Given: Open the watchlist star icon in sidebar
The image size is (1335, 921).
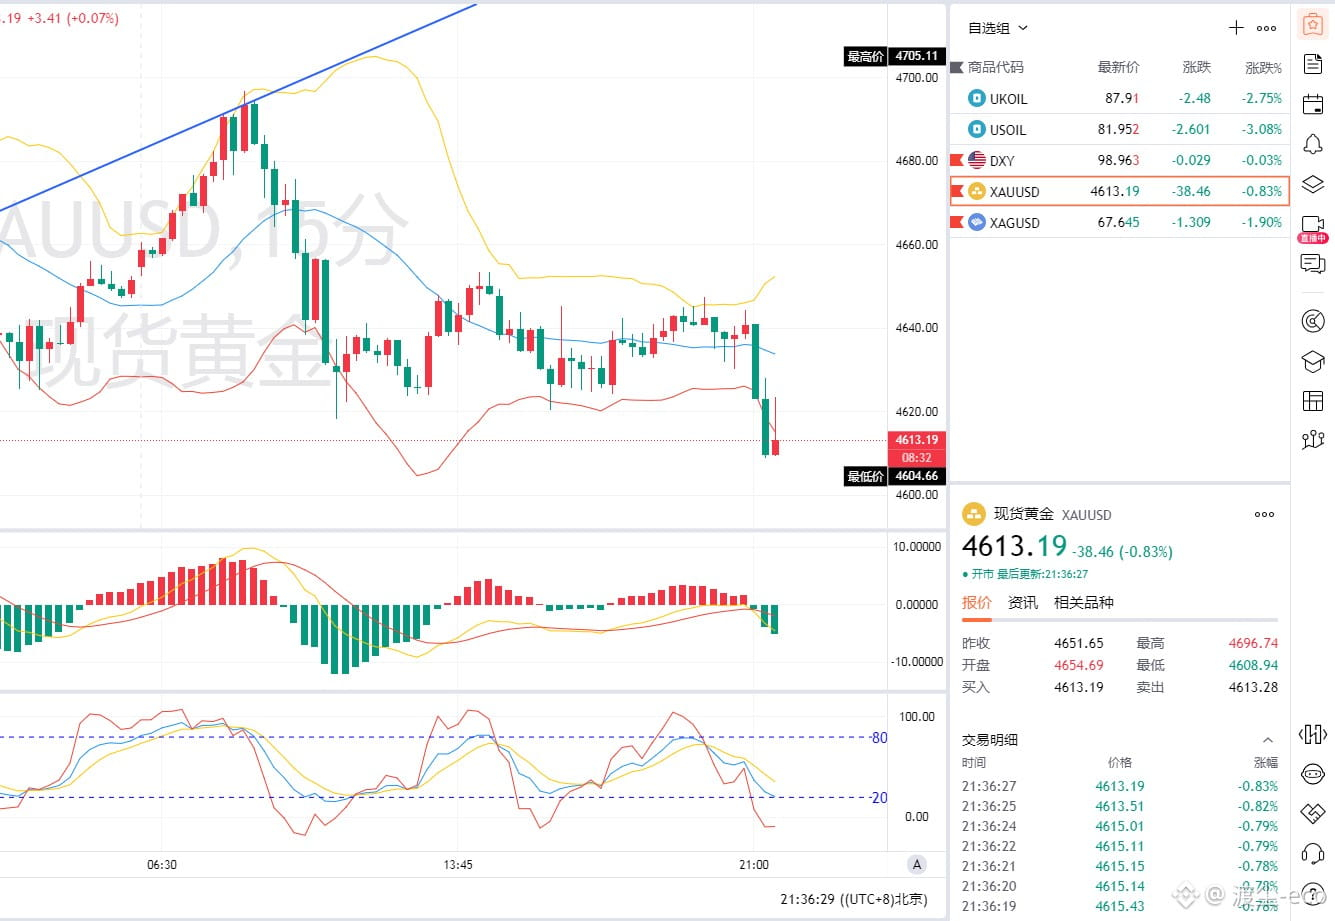Looking at the screenshot, I should coord(1313,24).
